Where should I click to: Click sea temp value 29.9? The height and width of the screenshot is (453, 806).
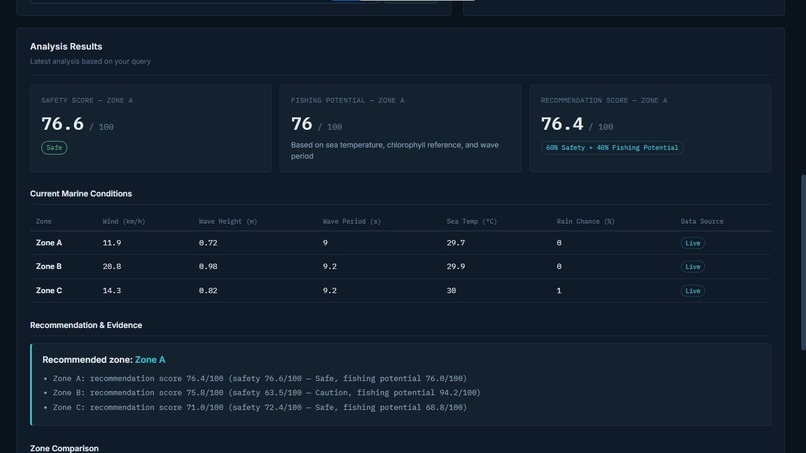[455, 266]
